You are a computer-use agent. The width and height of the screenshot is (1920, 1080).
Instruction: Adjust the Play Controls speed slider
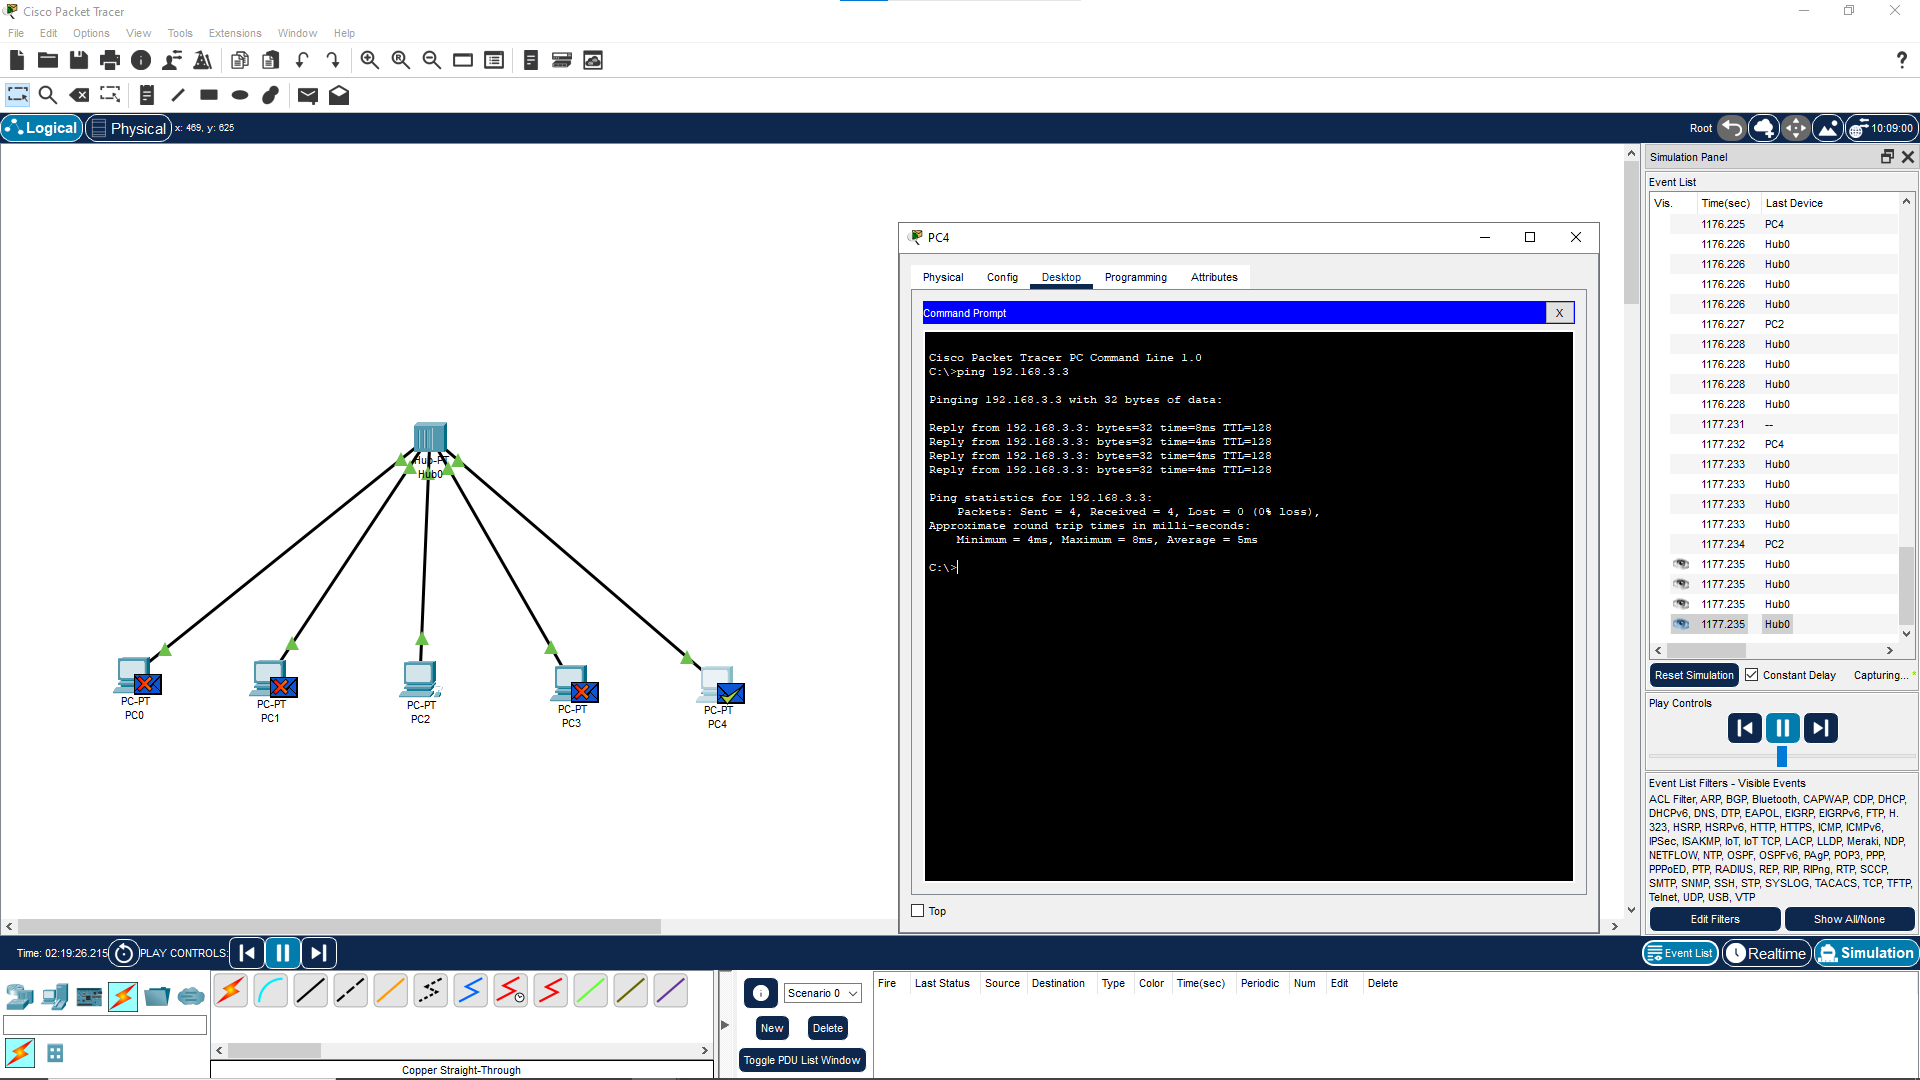pos(1782,757)
